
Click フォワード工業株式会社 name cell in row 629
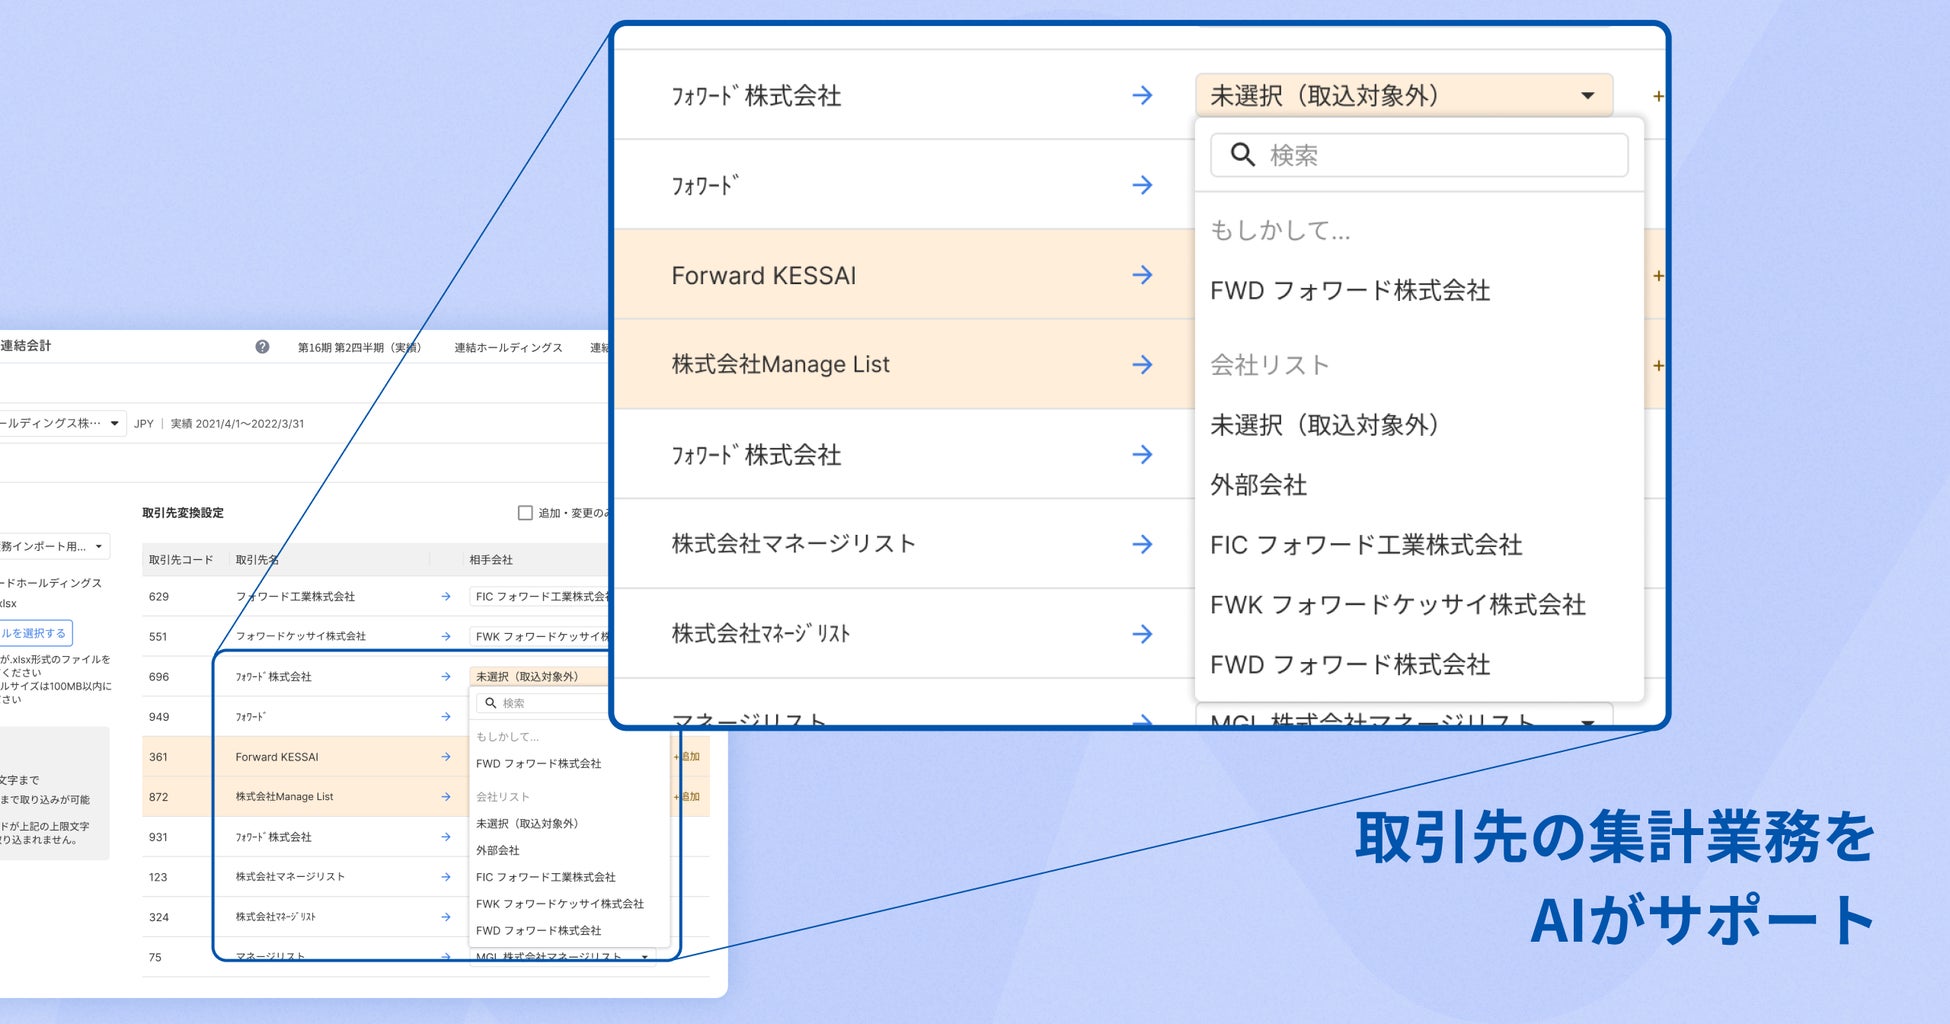pyautogui.click(x=295, y=596)
